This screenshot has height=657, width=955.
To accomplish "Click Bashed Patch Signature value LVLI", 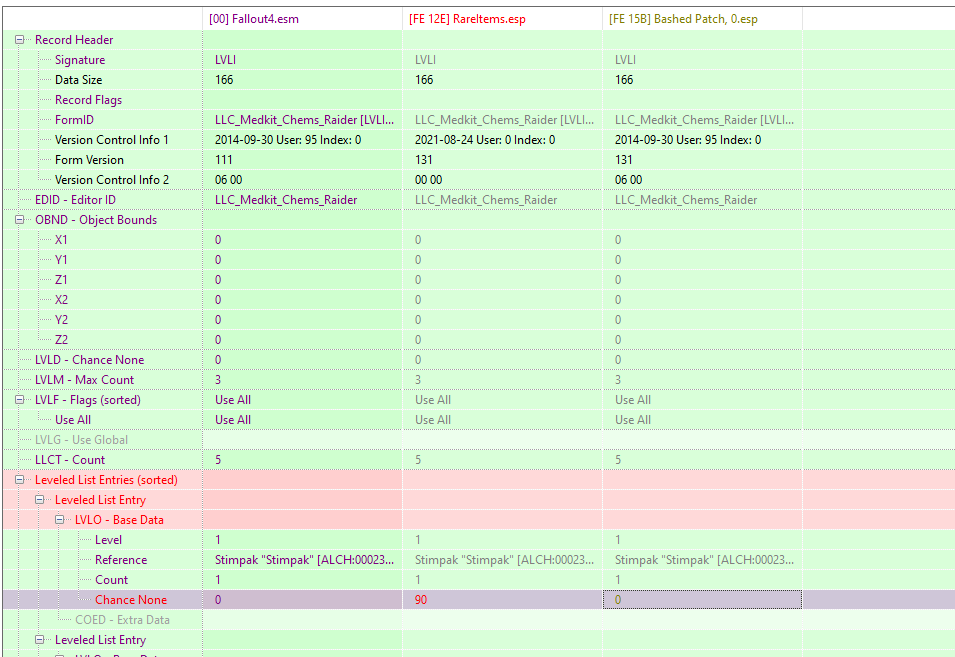I will pos(625,60).
